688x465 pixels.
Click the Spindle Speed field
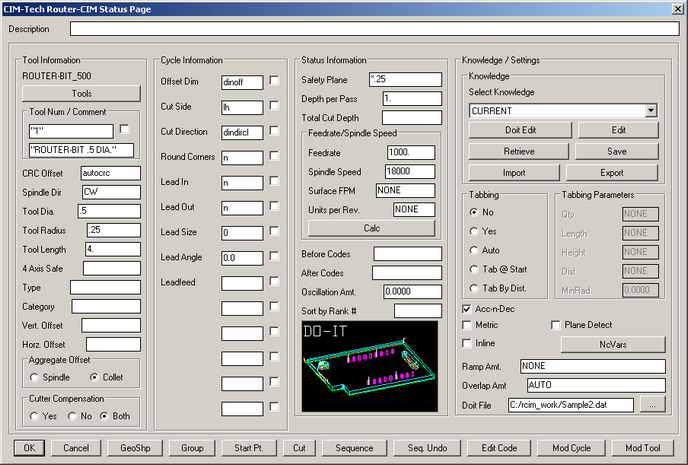click(x=410, y=172)
